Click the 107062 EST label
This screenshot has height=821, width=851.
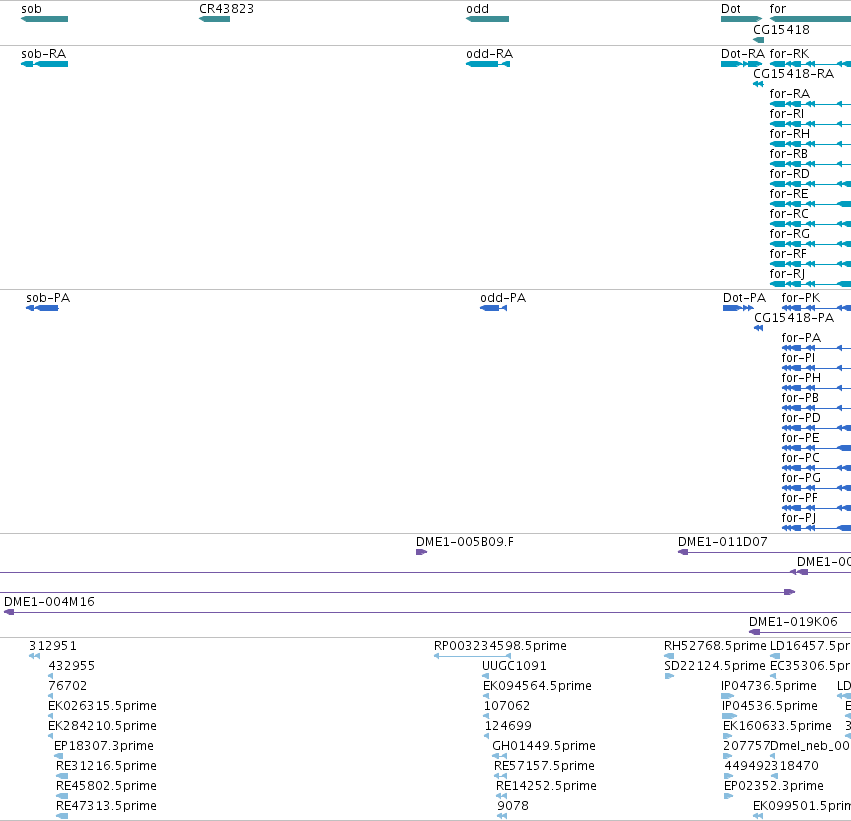507,706
